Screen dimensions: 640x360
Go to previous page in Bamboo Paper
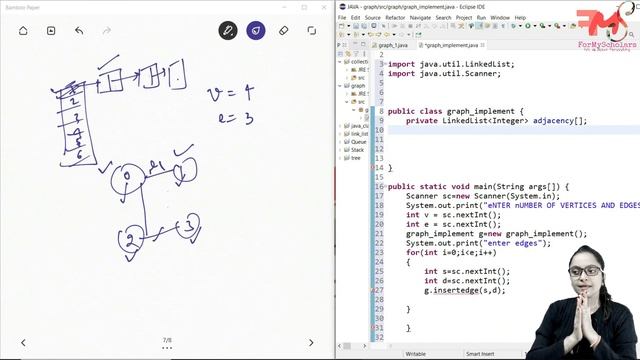click(23, 343)
